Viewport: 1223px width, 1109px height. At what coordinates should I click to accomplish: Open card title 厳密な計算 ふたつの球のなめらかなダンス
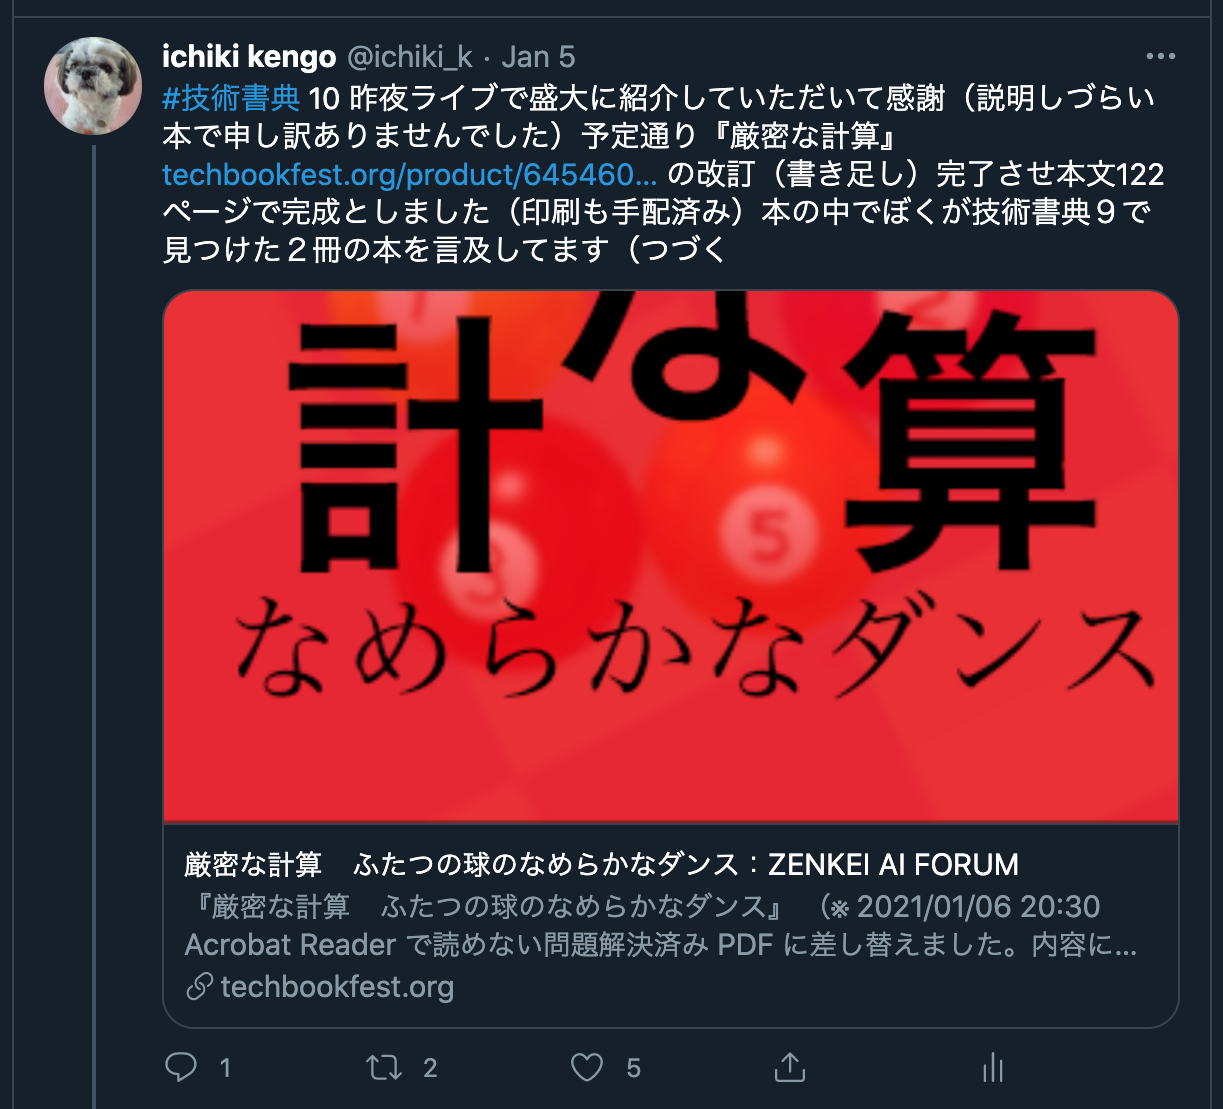point(602,864)
